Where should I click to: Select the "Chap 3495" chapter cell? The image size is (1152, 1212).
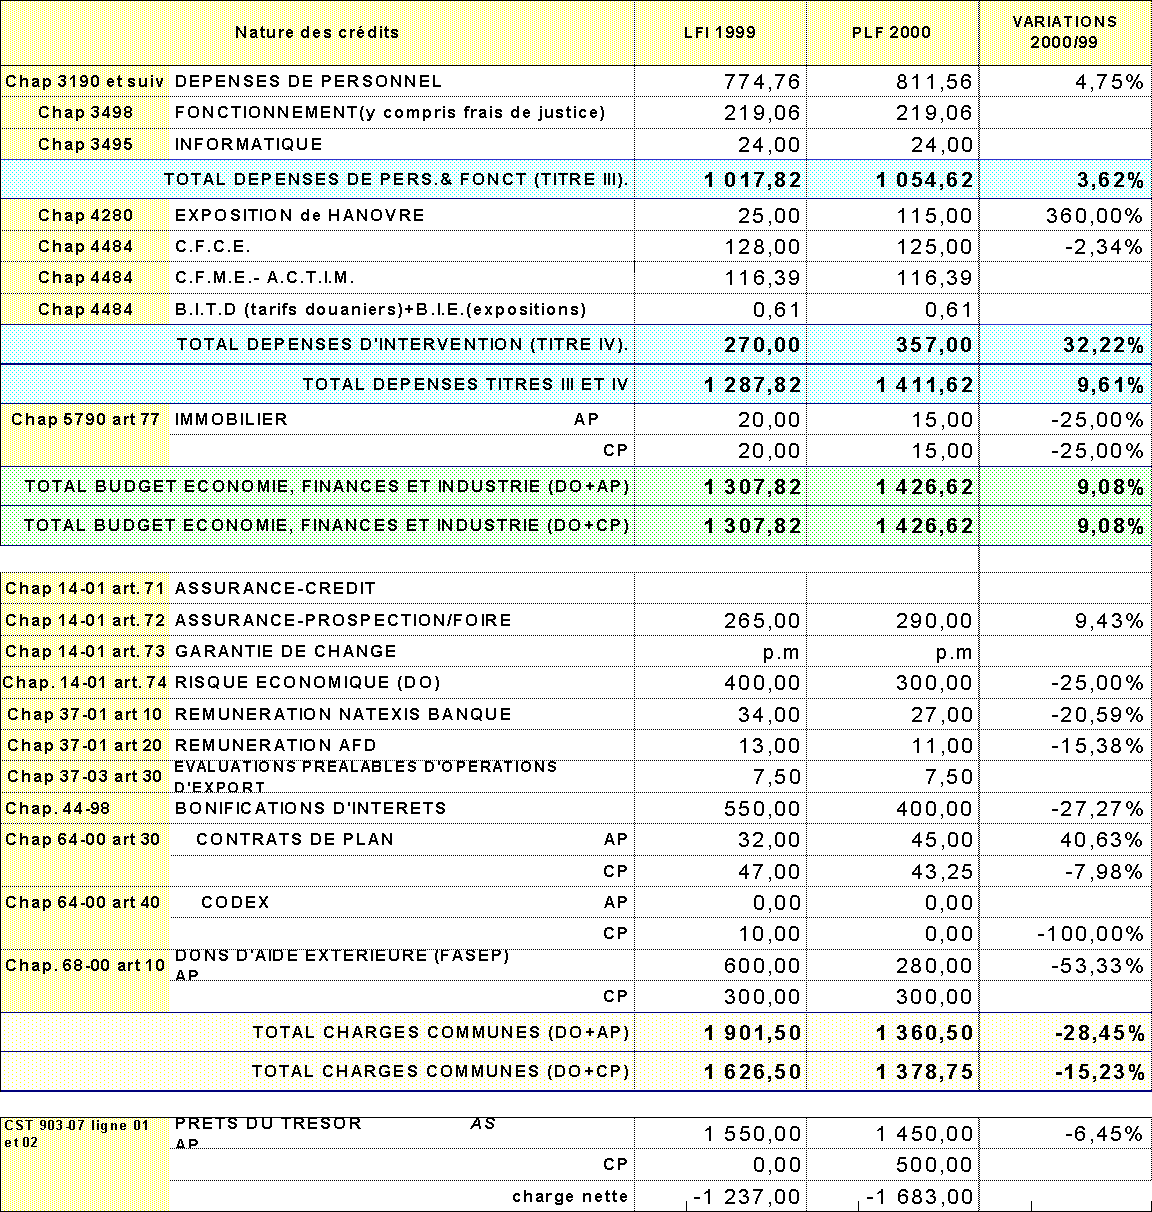click(x=85, y=144)
